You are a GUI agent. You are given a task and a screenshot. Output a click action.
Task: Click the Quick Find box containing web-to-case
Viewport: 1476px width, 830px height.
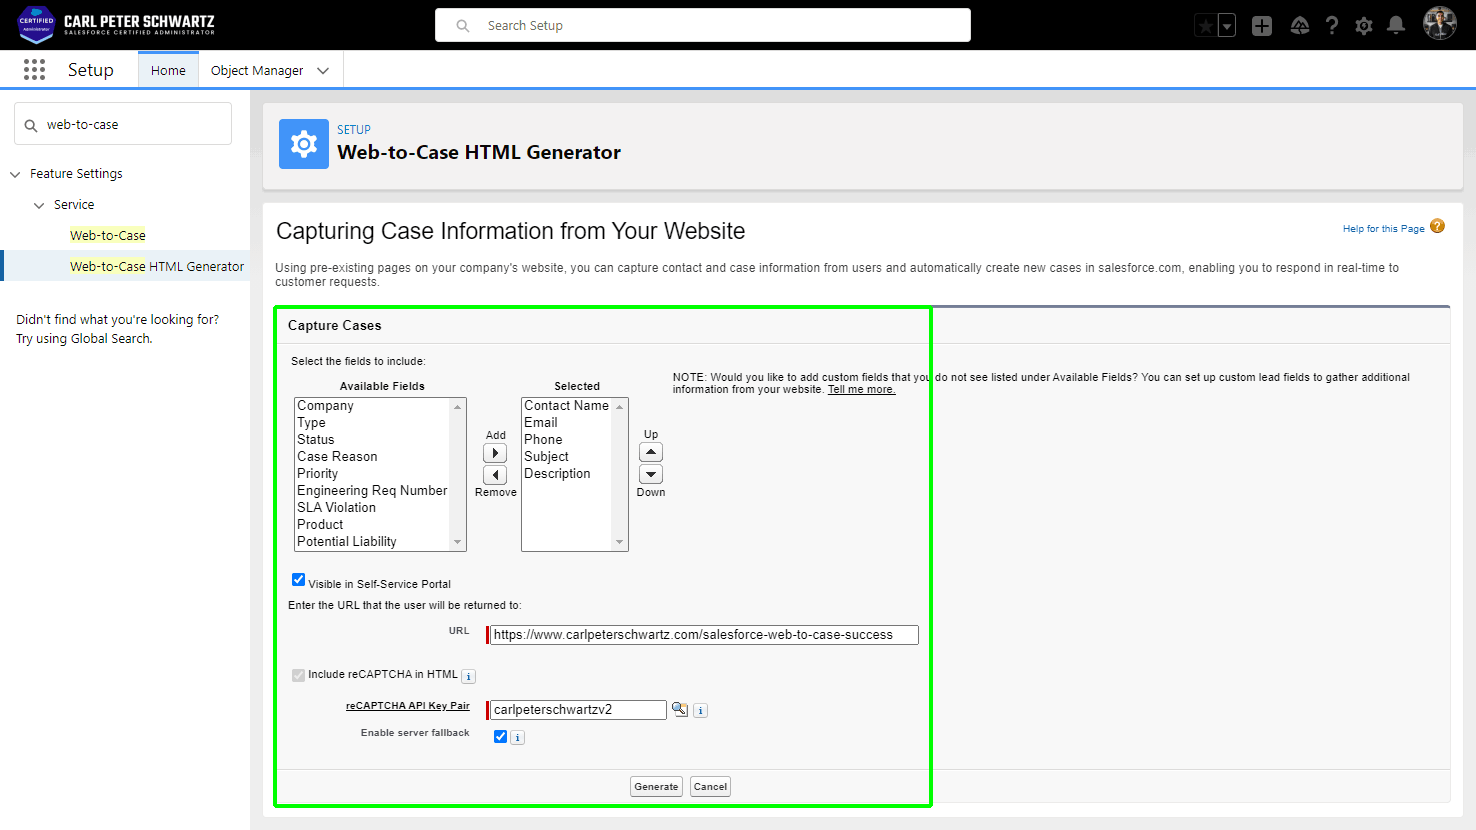pyautogui.click(x=123, y=124)
